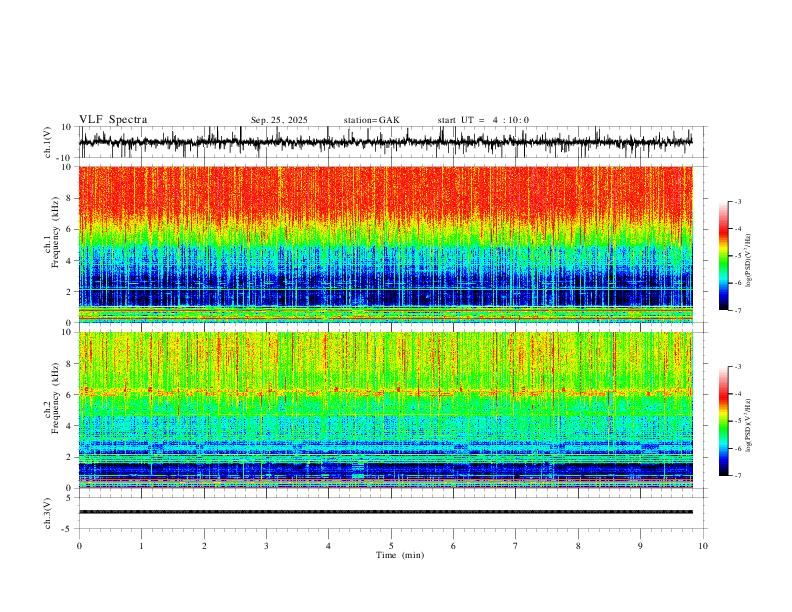This screenshot has height=612, width=792.
Task: Click the time axis tick label '10'
Action: tap(703, 546)
